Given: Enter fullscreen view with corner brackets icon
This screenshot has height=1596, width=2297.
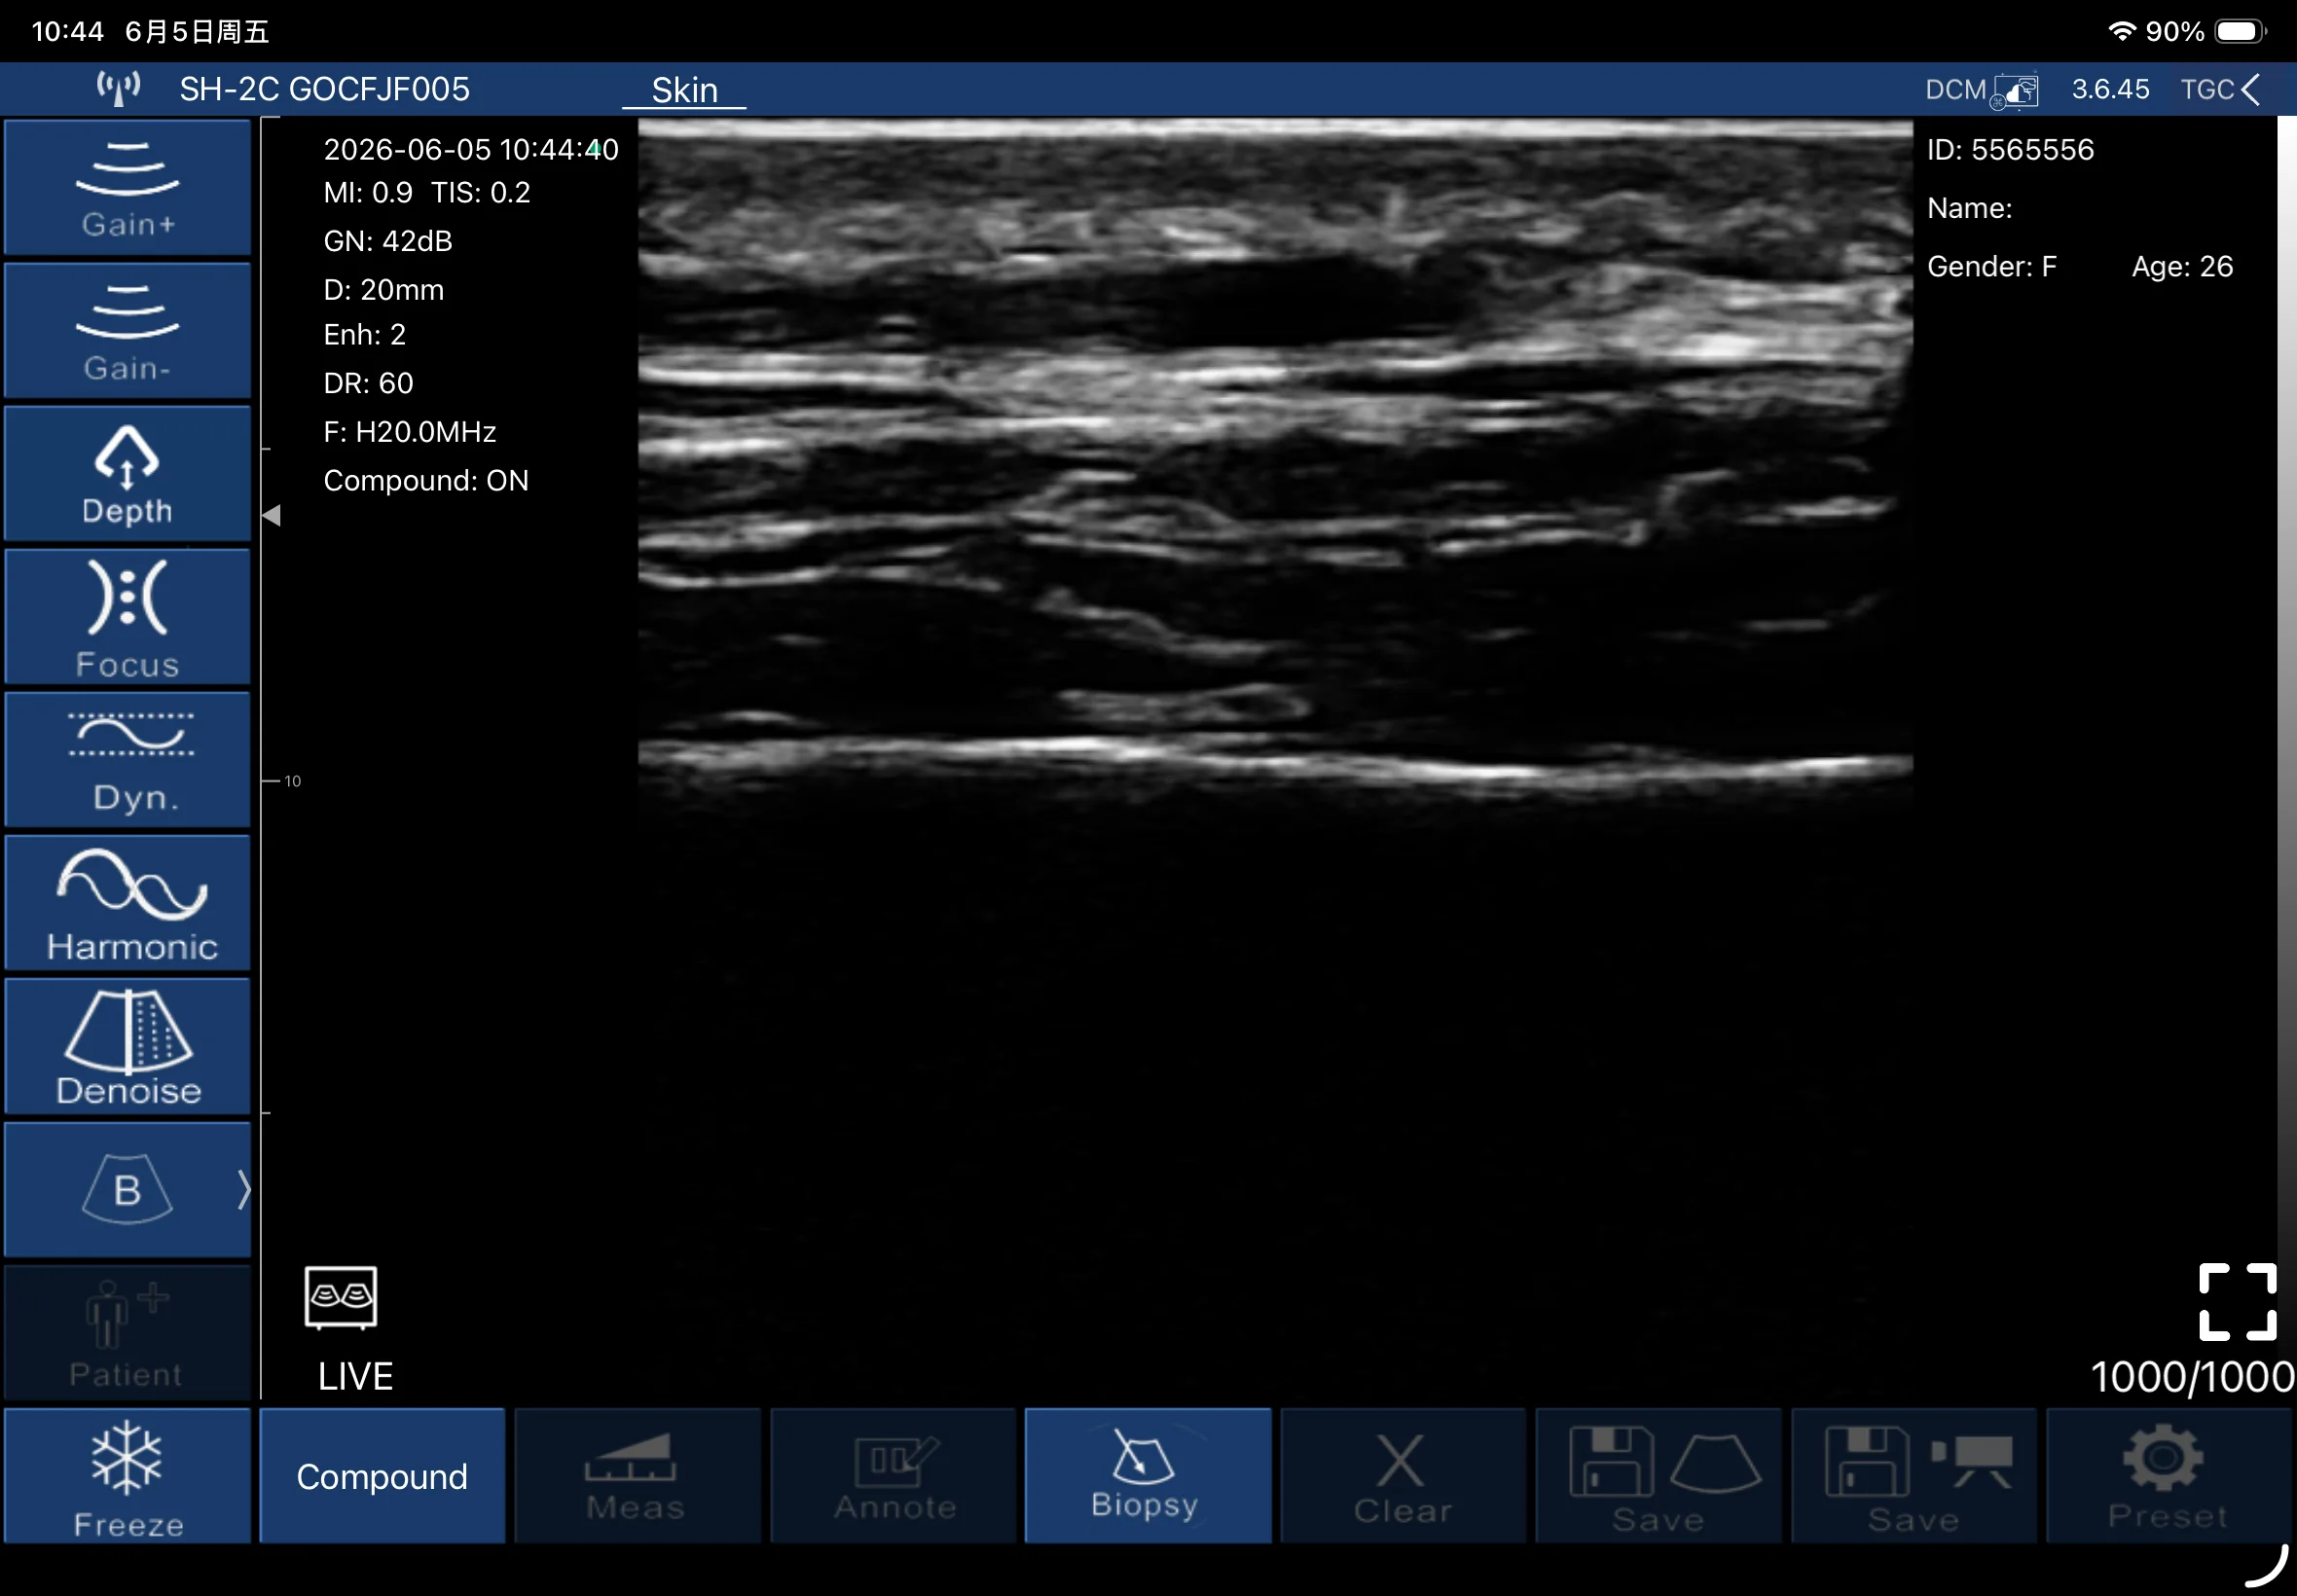Looking at the screenshot, I should (x=2237, y=1302).
